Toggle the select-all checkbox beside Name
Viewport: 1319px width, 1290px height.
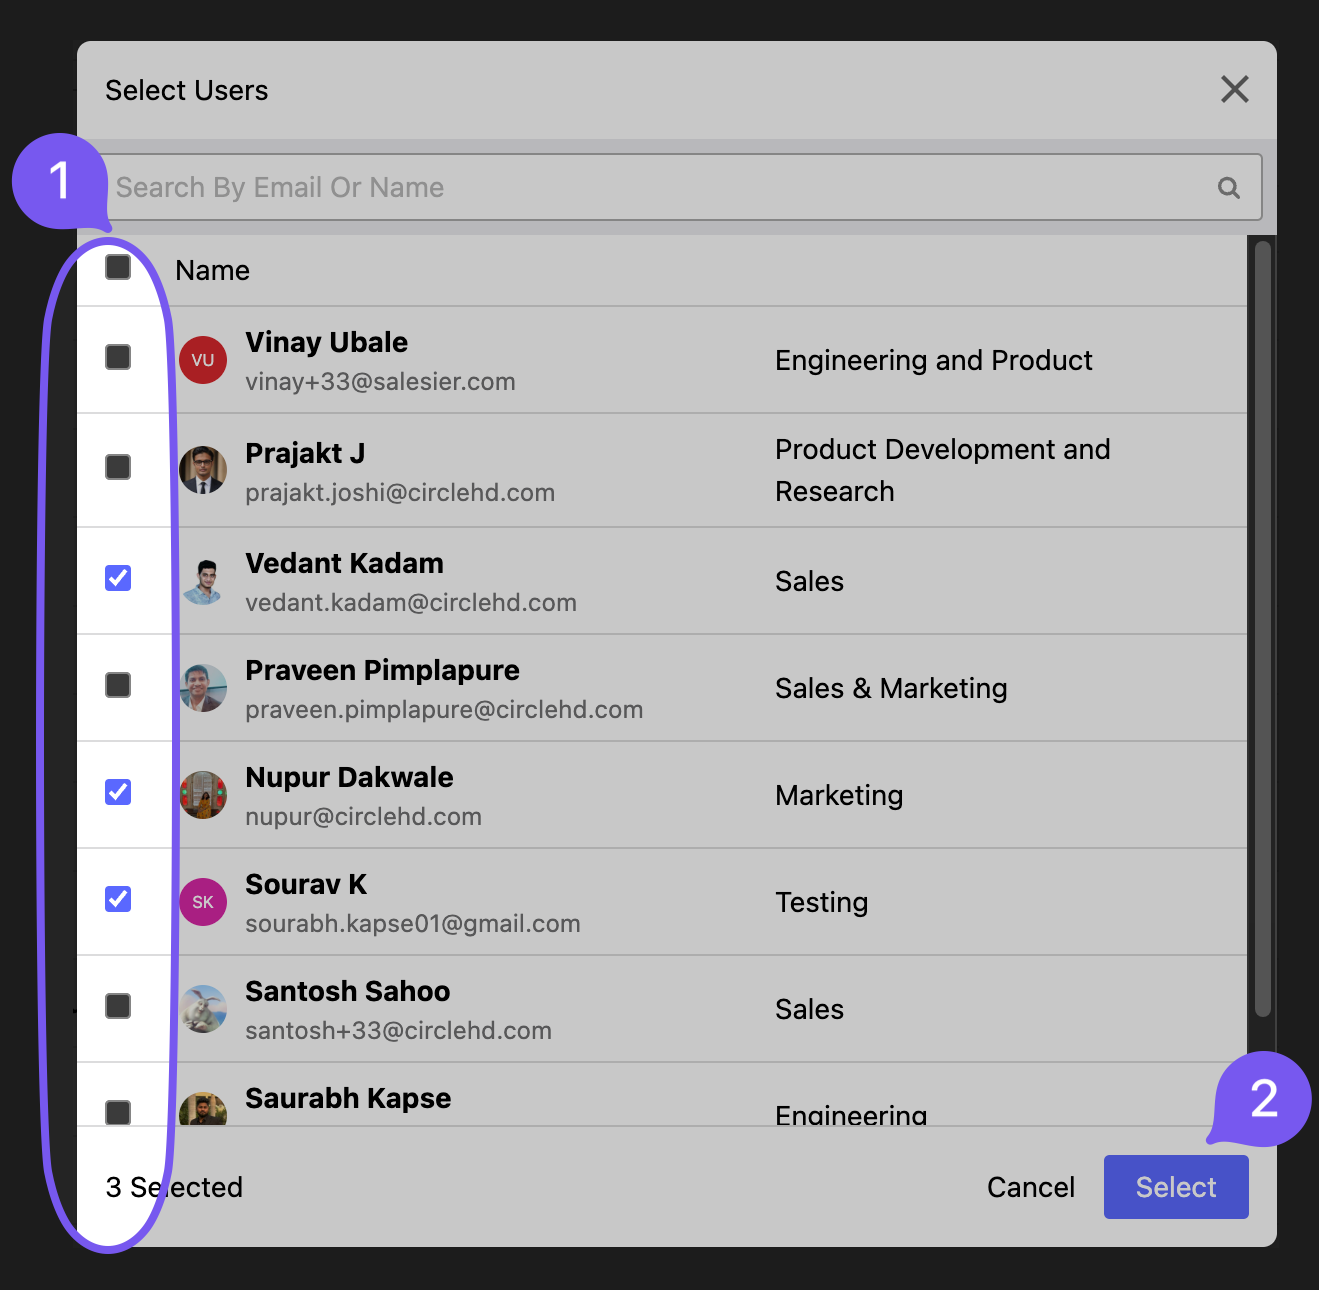[x=118, y=267]
